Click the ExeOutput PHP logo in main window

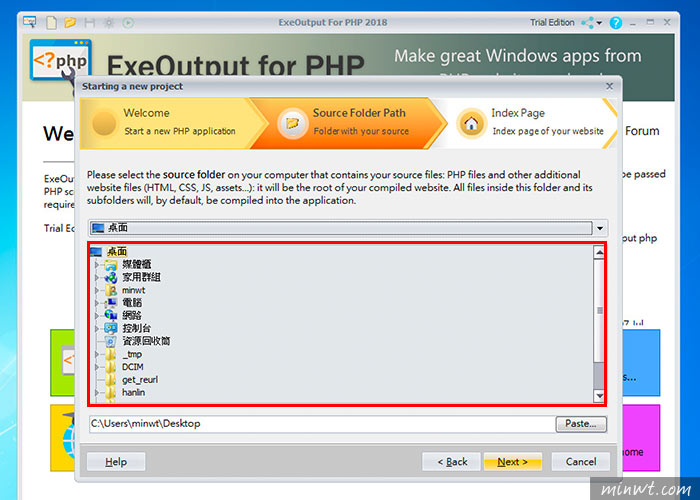tap(60, 60)
